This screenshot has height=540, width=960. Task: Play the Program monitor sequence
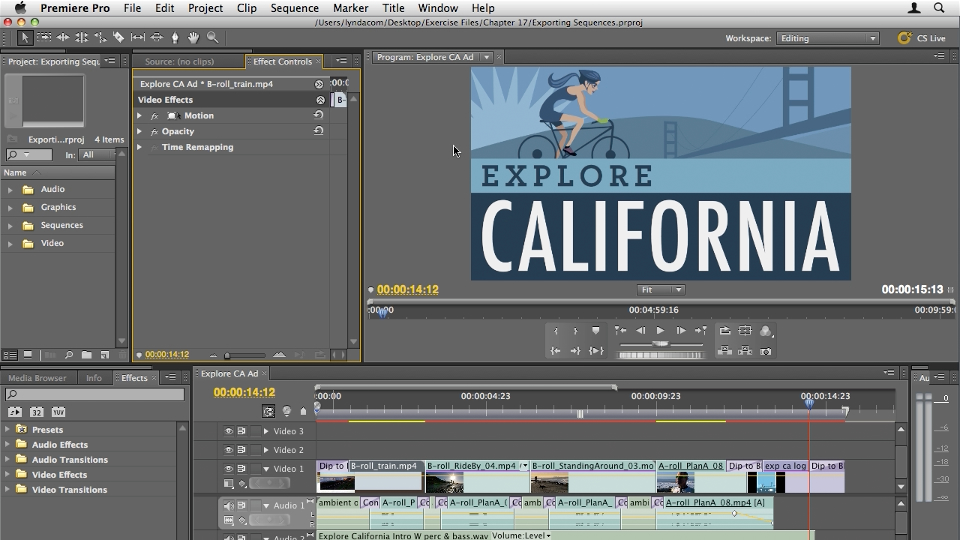point(660,331)
